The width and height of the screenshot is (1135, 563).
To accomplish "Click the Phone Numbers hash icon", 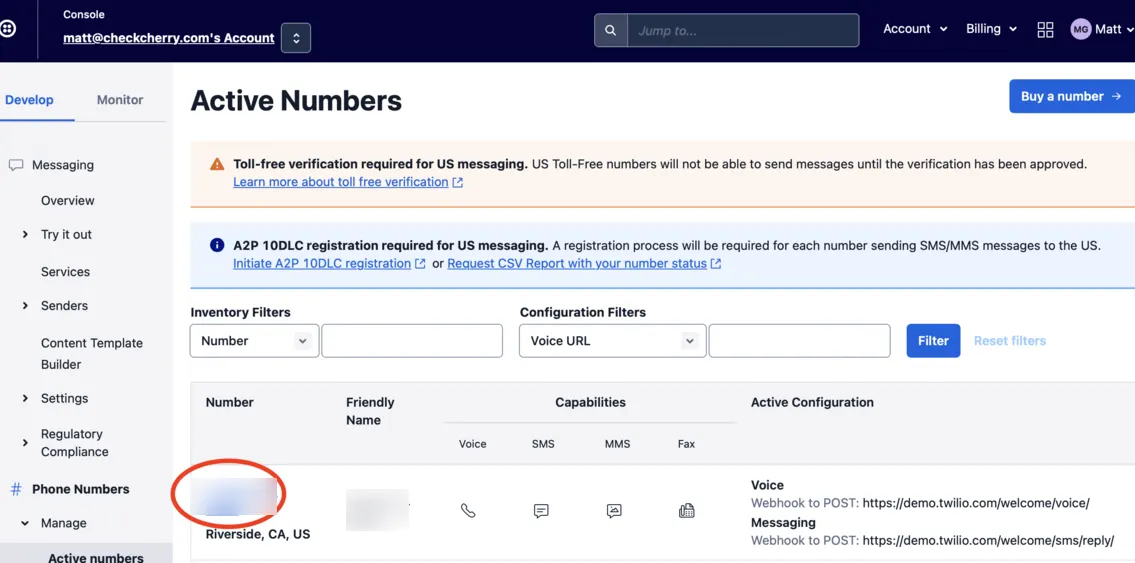I will pyautogui.click(x=15, y=489).
